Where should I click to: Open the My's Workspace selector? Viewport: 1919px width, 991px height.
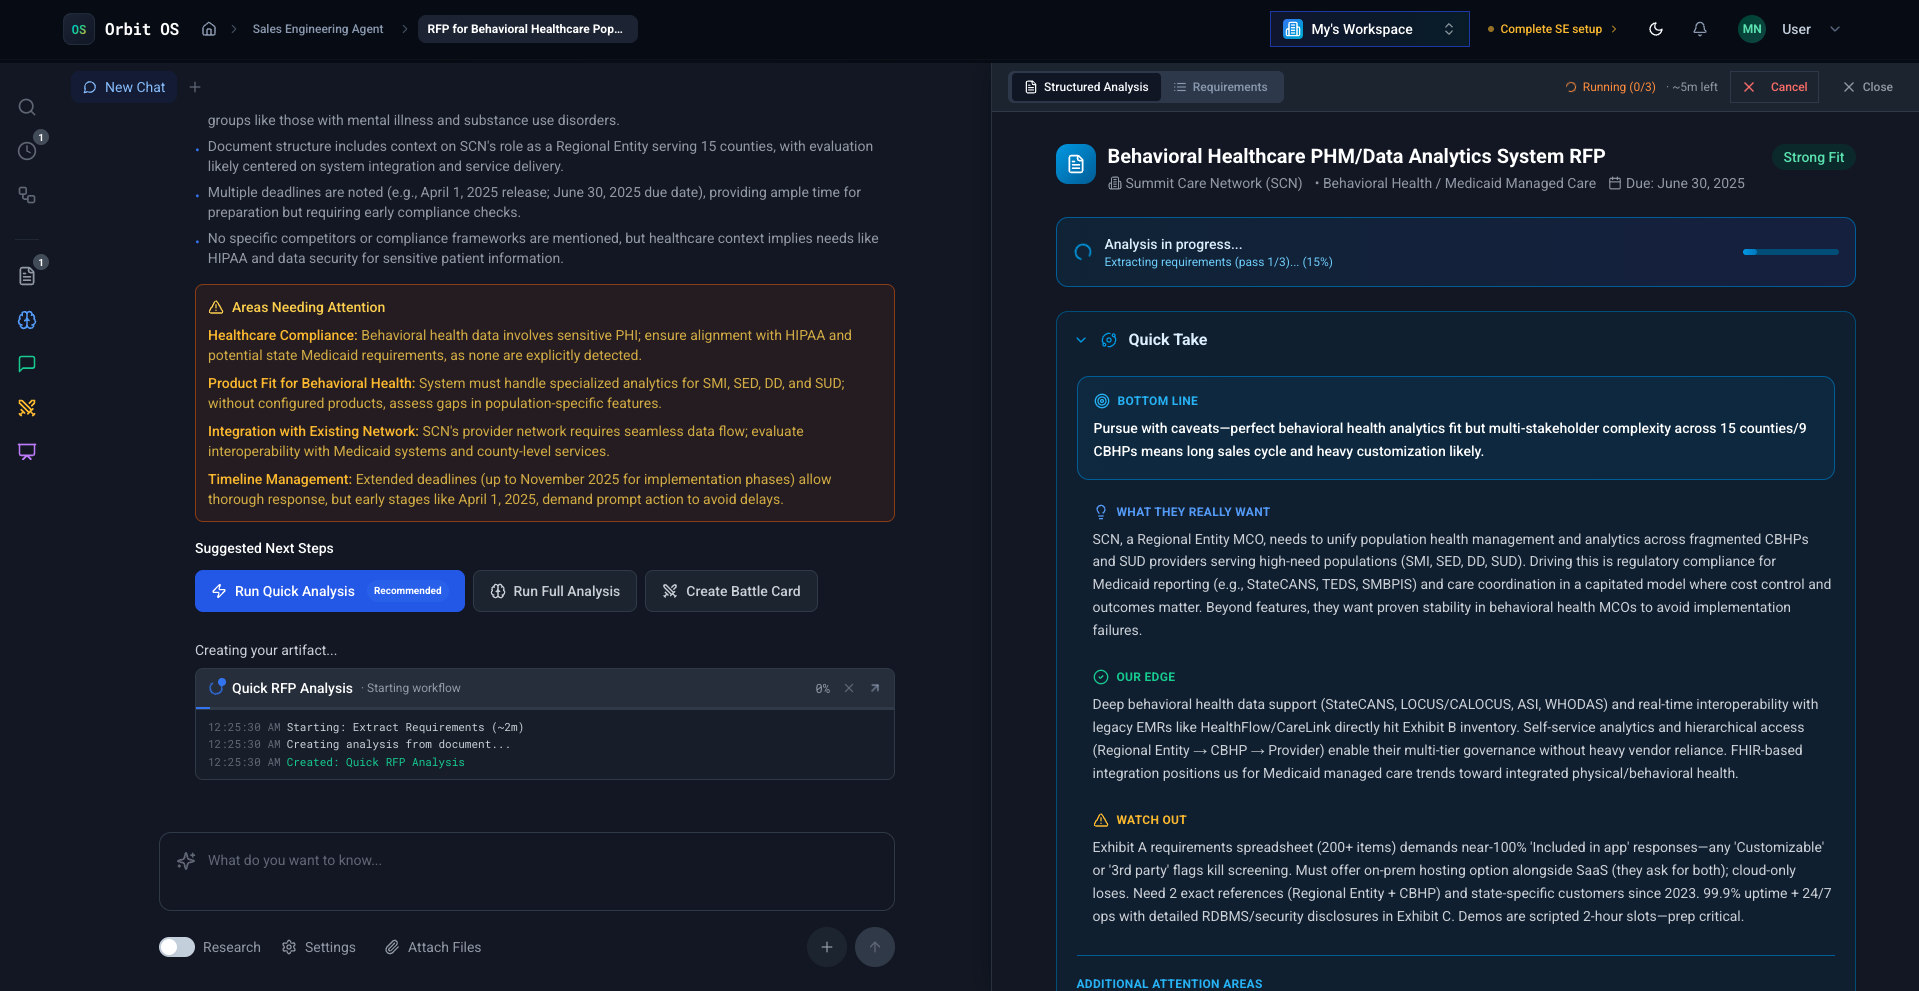tap(1368, 29)
